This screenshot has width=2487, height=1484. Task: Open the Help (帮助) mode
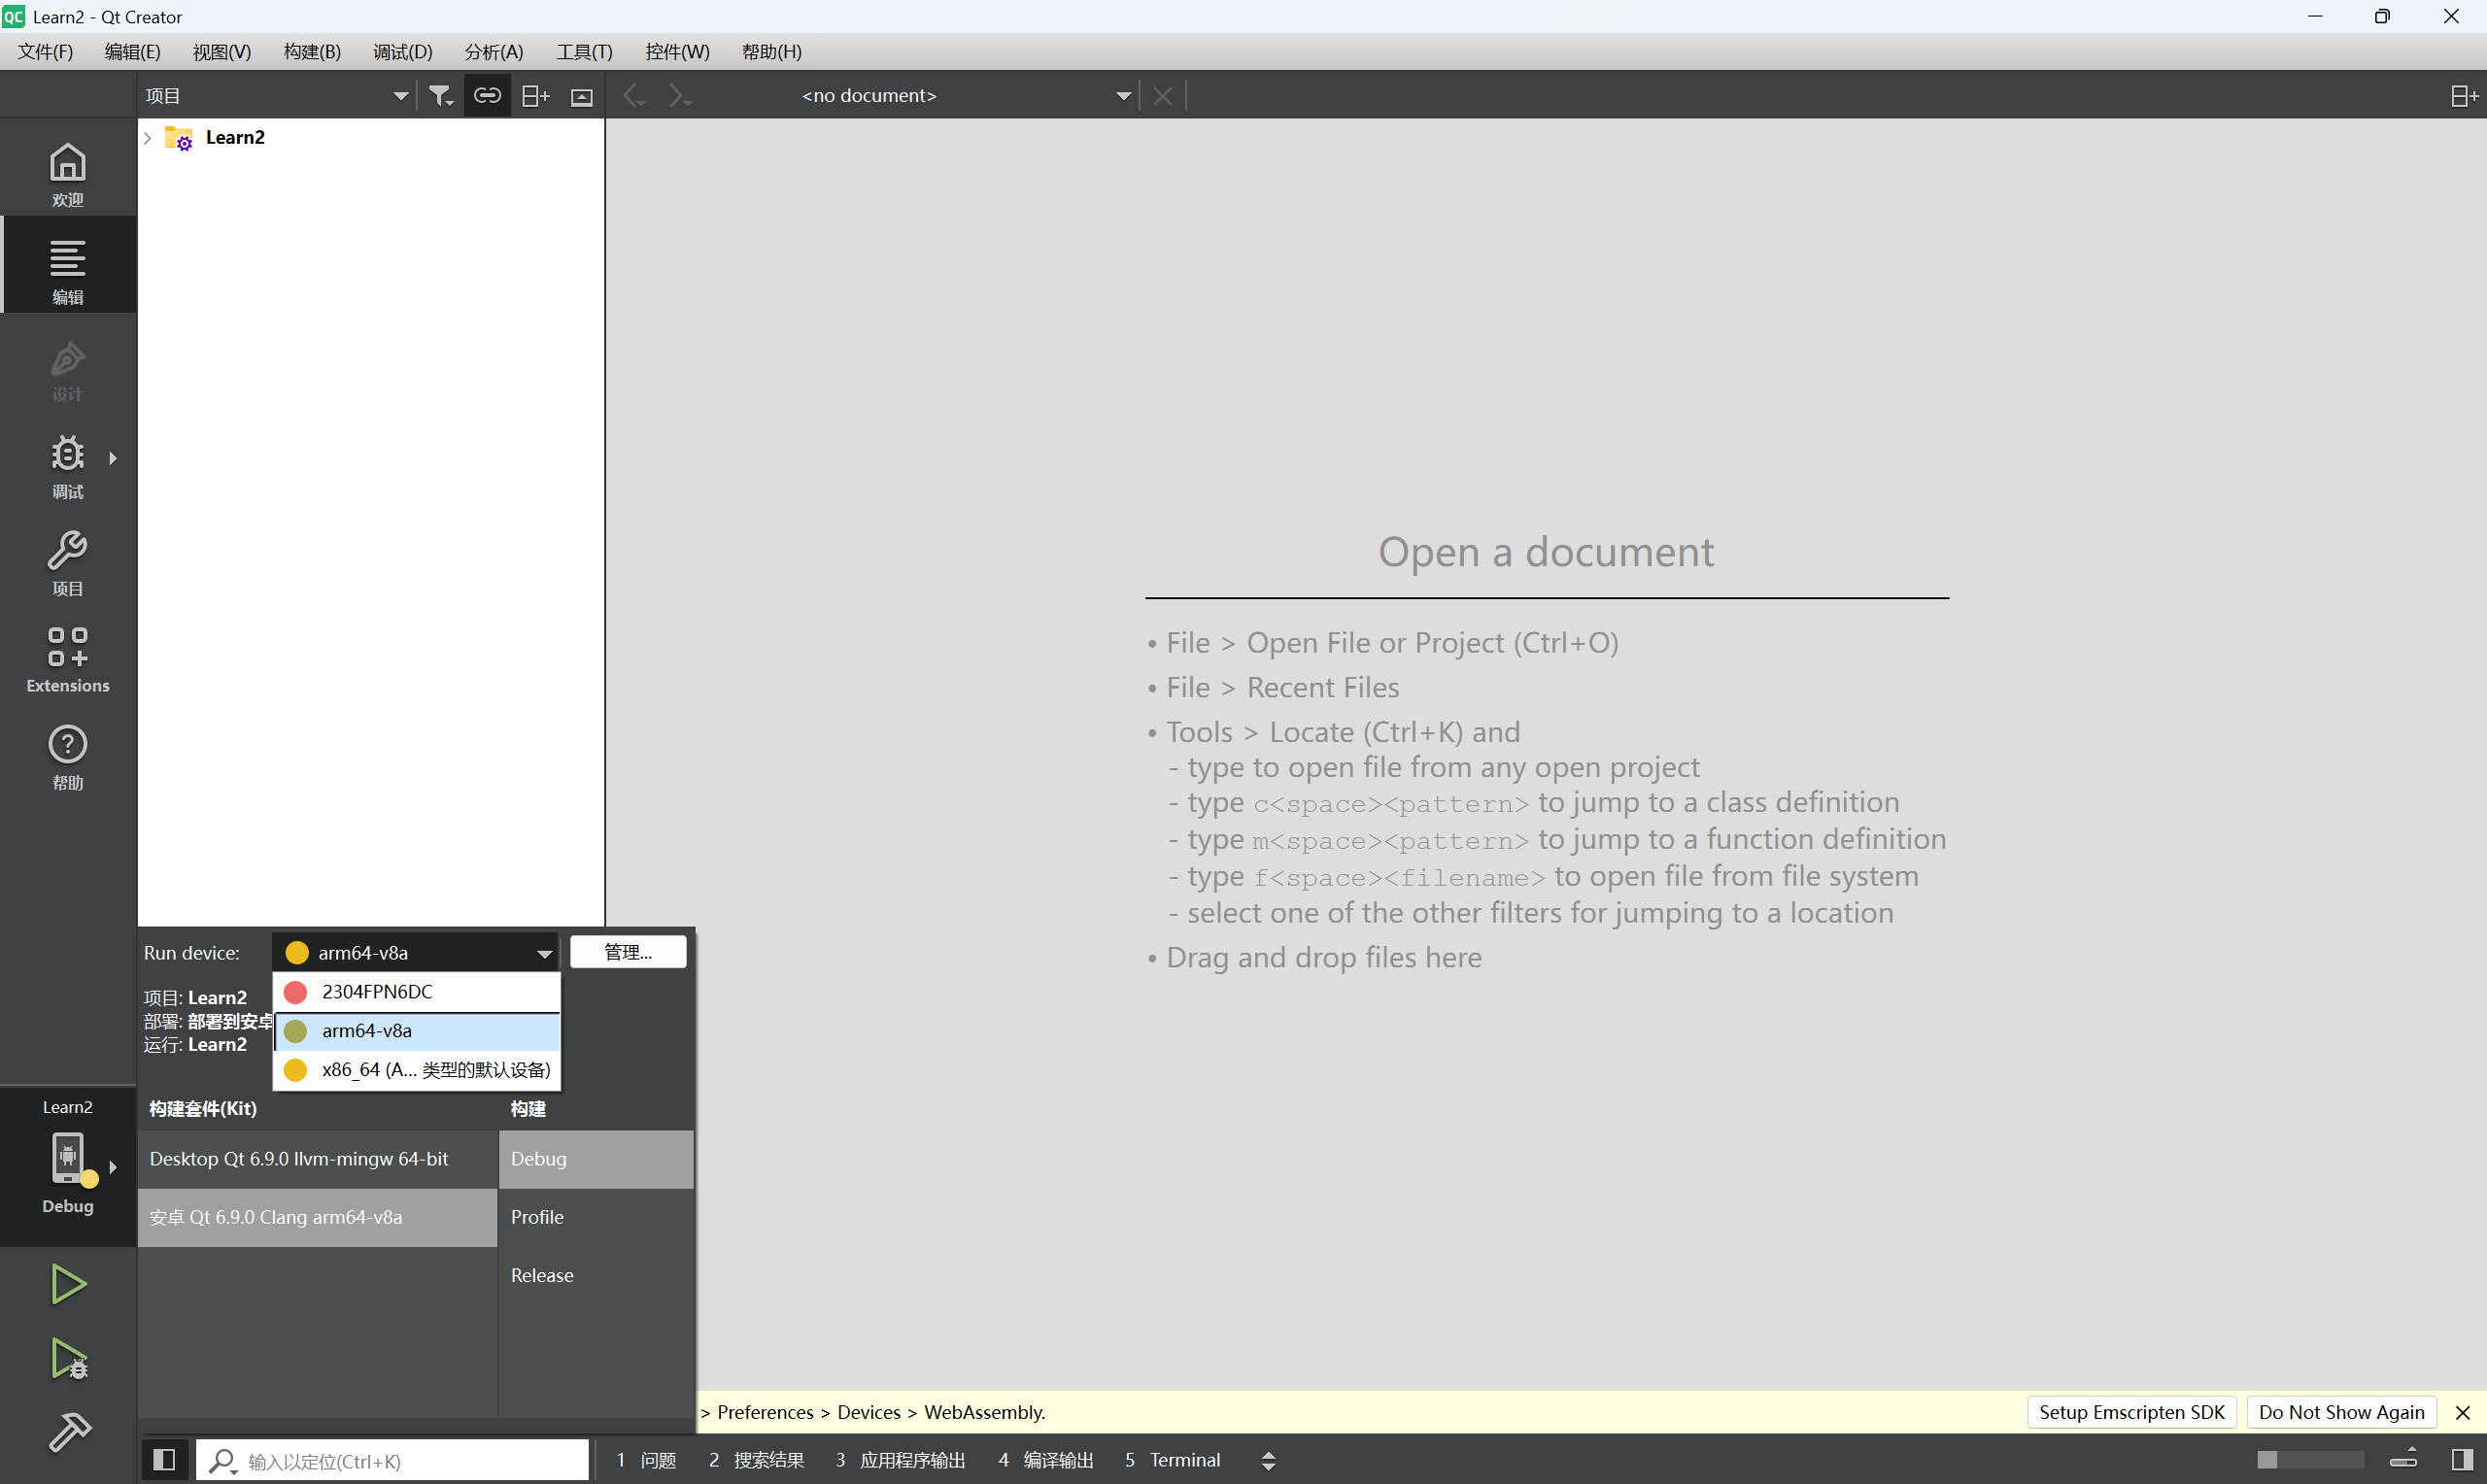[68, 758]
